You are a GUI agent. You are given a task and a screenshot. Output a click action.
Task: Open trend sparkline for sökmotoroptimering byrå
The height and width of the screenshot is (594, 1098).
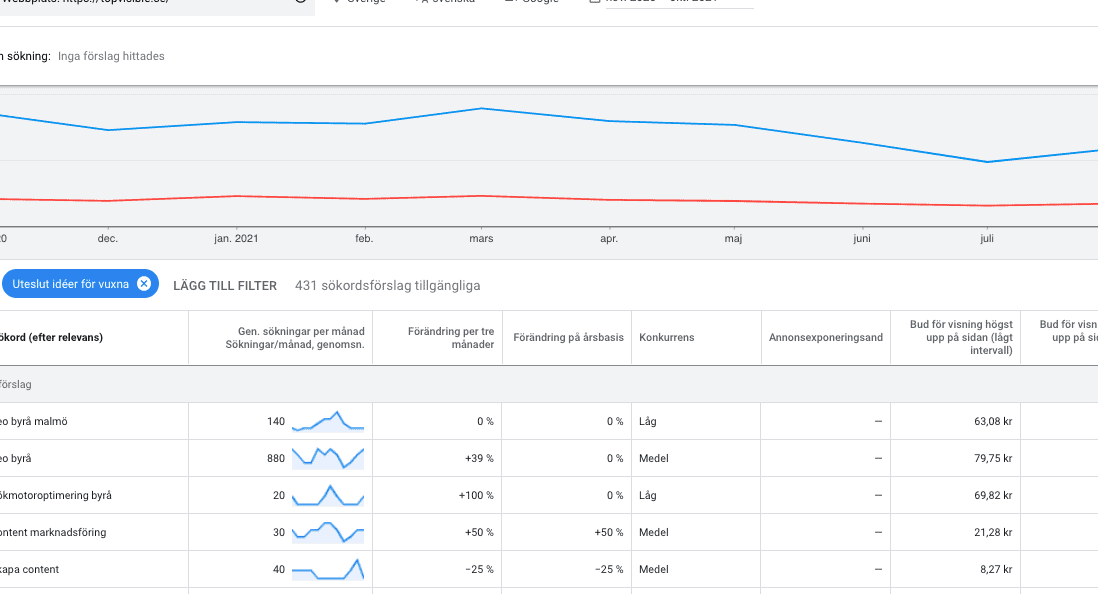(328, 495)
